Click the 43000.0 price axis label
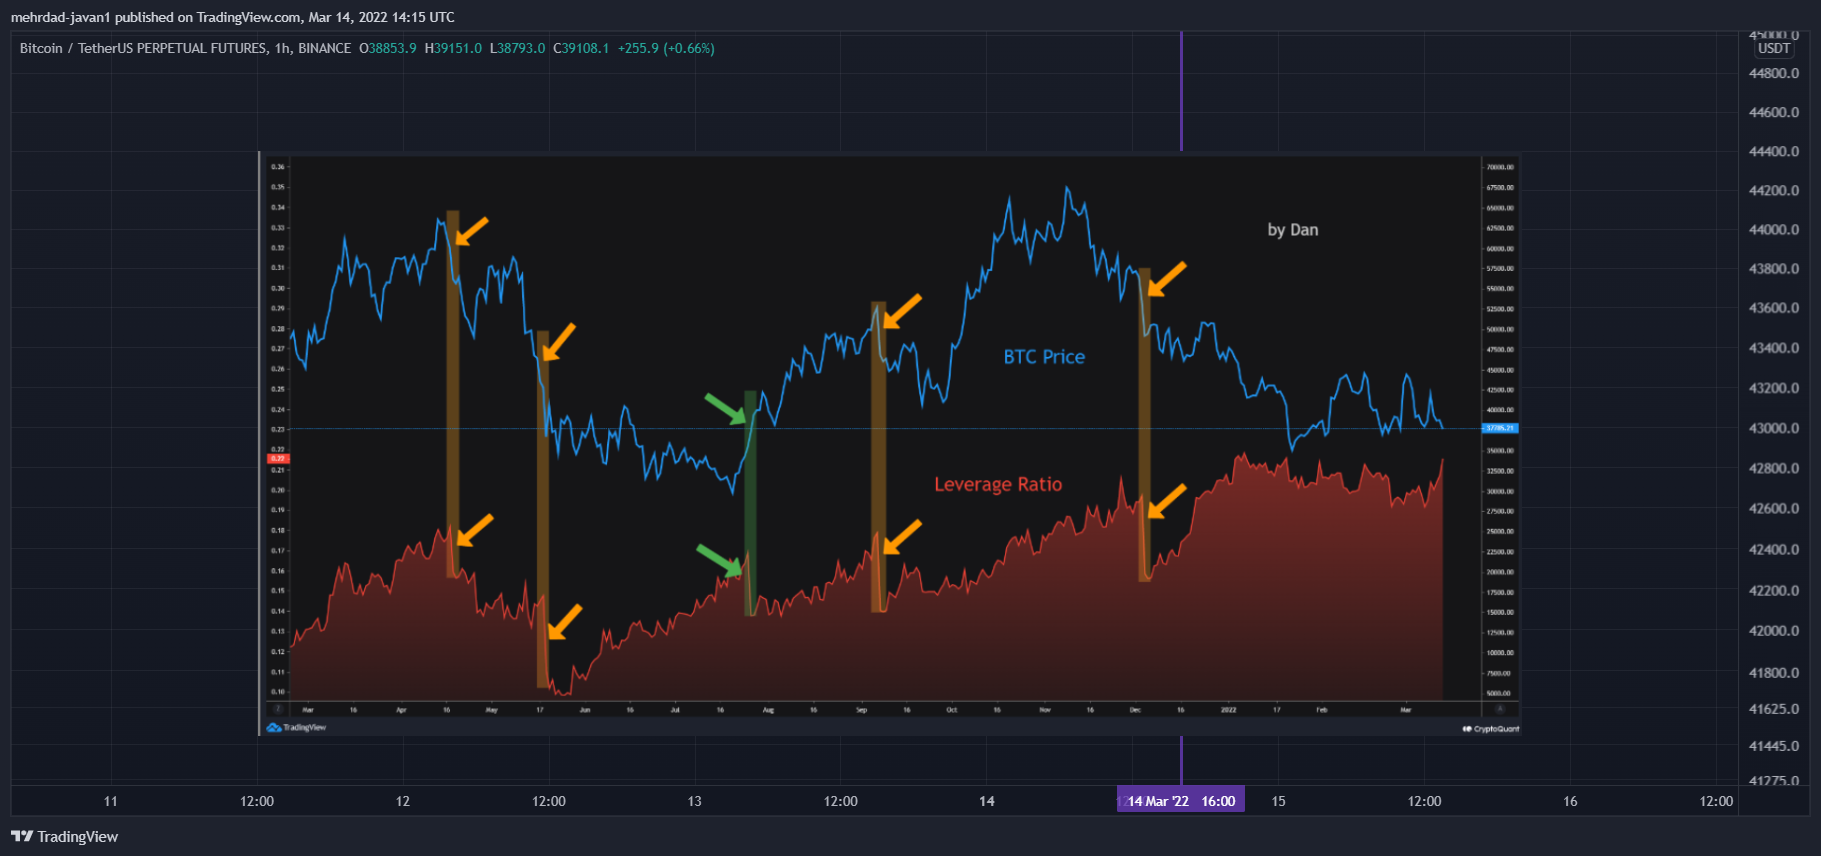Viewport: 1821px width, 856px height. 1774,428
